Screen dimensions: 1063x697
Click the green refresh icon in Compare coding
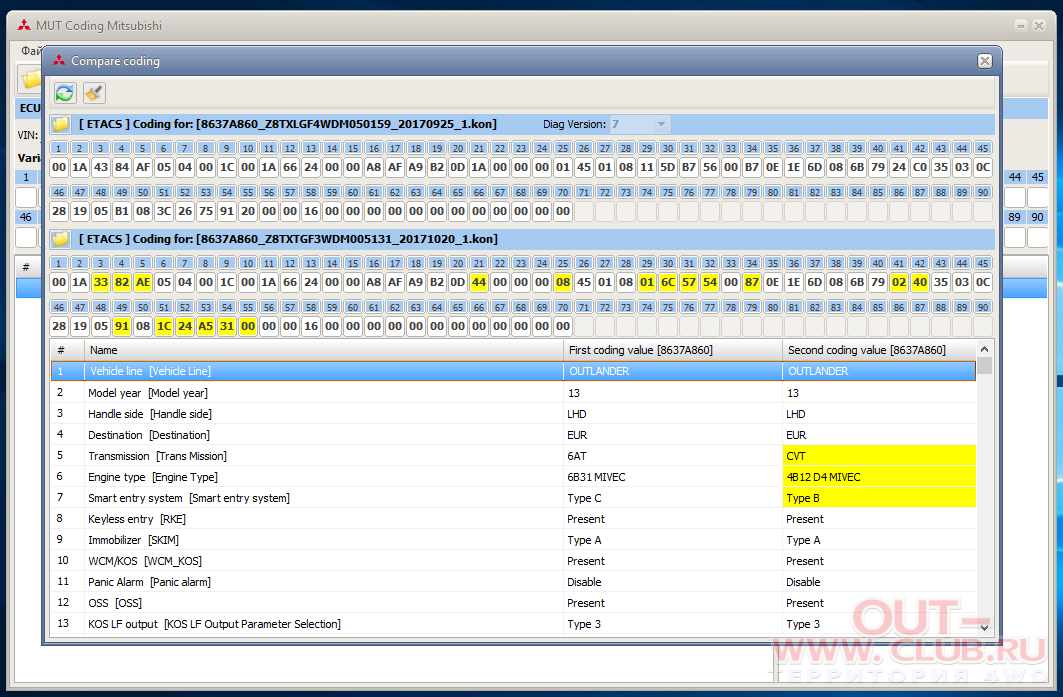coord(65,93)
